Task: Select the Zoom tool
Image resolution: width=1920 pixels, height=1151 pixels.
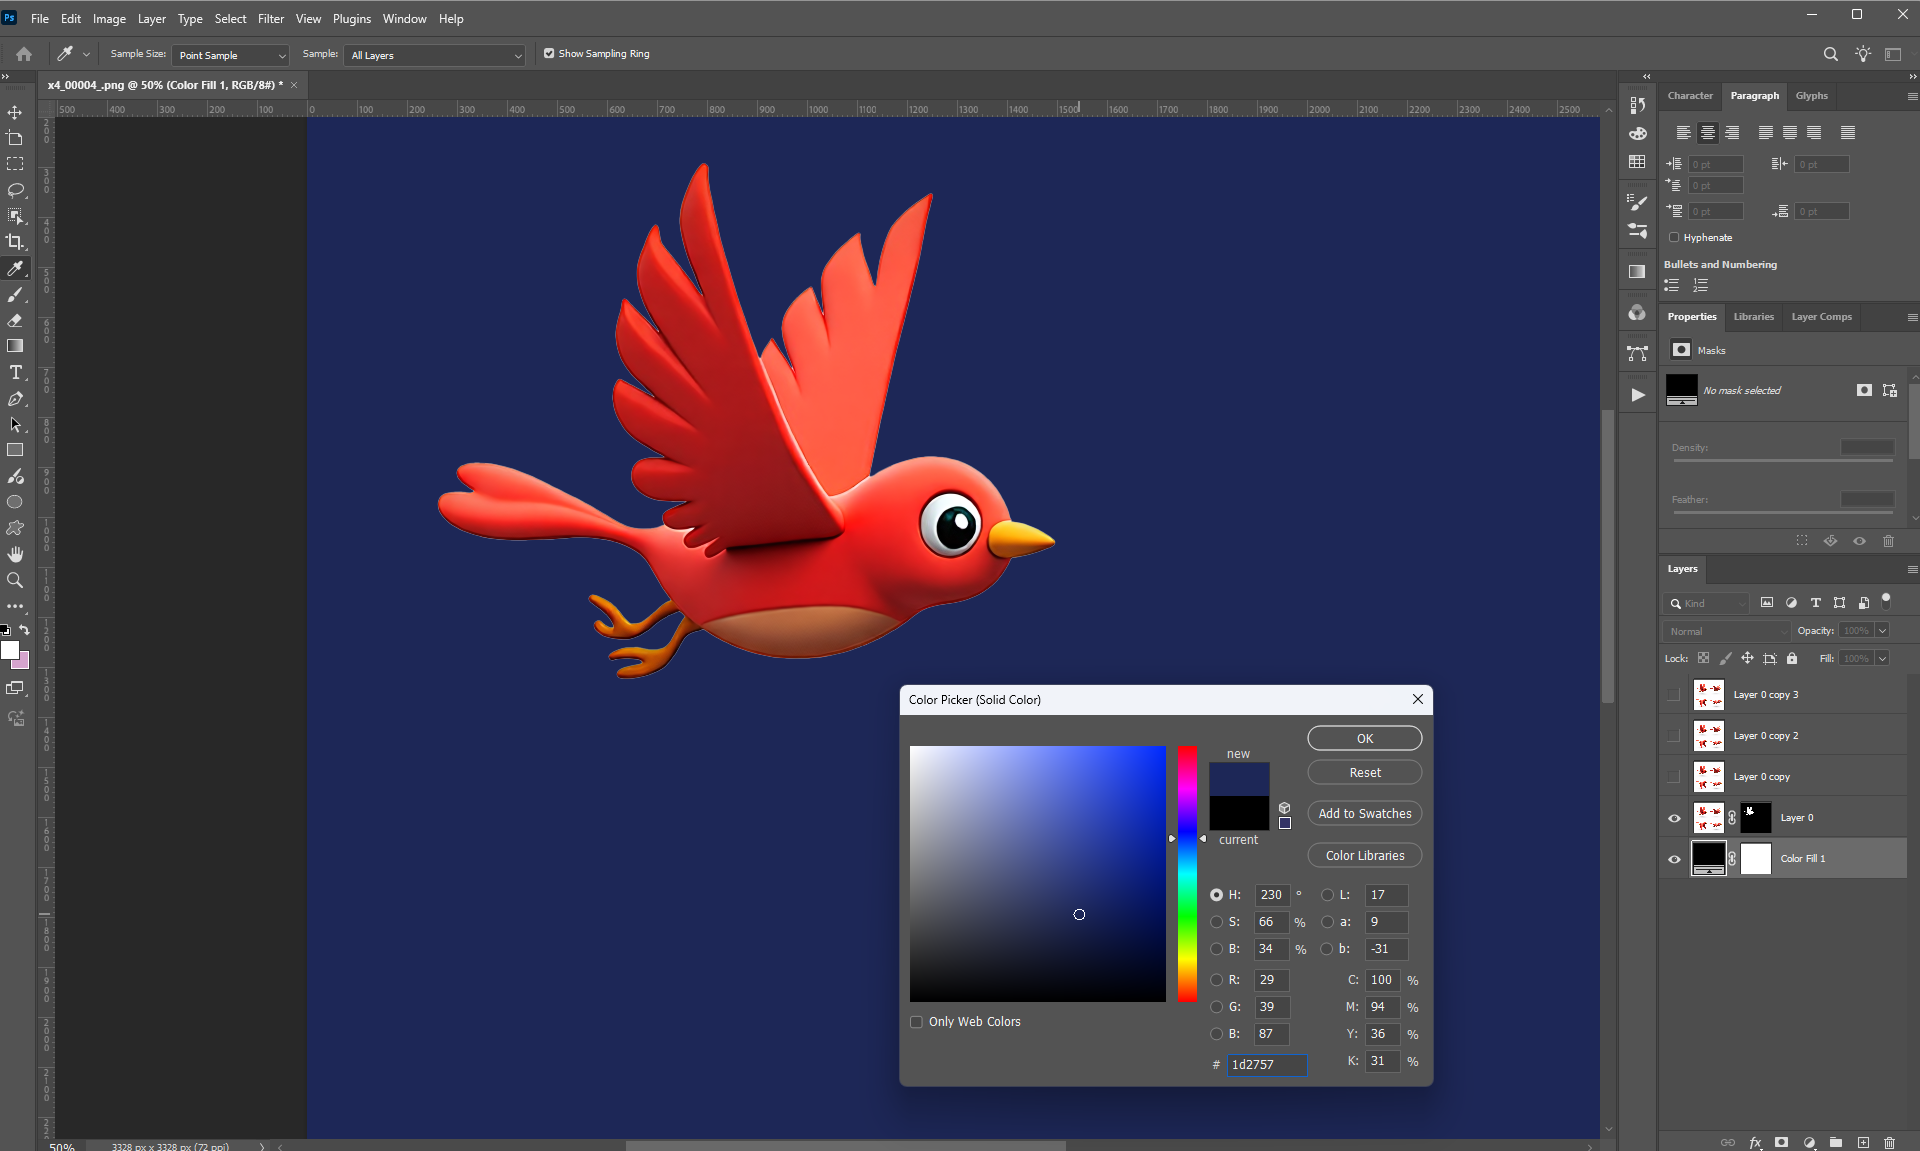Action: coord(15,580)
